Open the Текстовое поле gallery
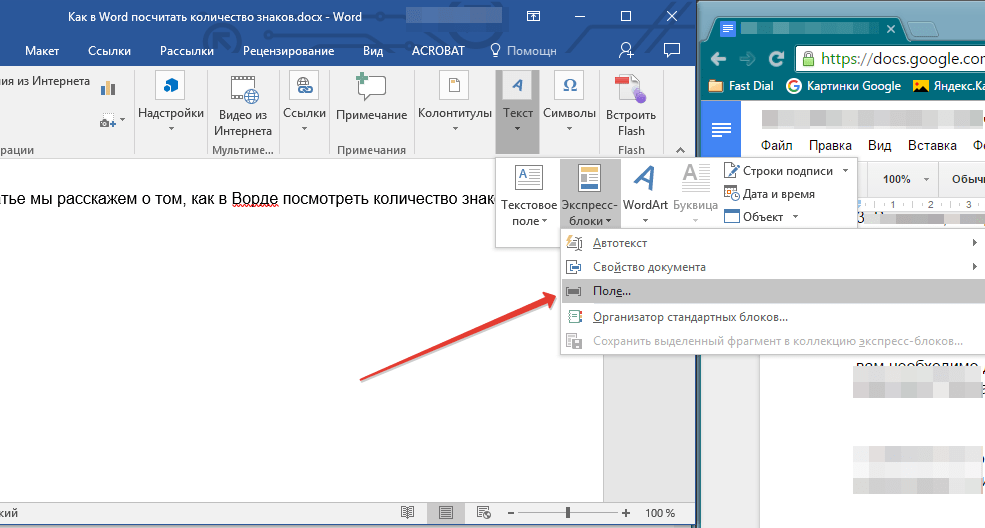This screenshot has height=528, width=985. [528, 196]
